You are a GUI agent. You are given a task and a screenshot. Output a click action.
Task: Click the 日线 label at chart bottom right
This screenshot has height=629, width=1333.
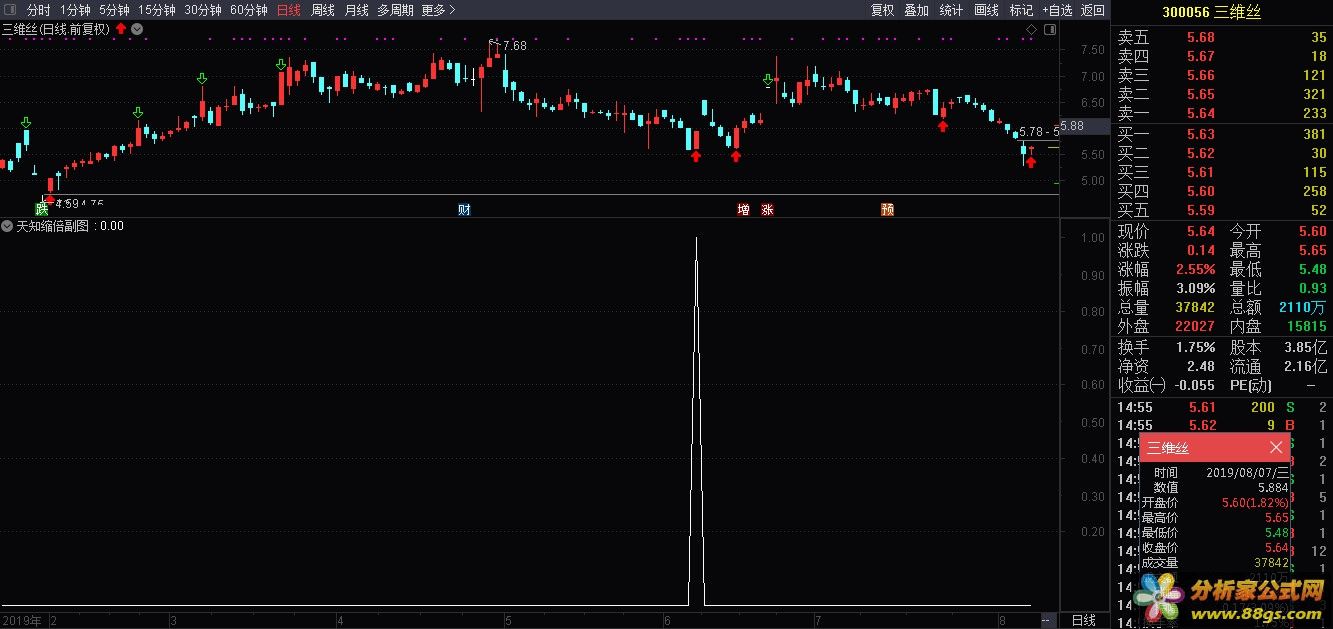[1084, 620]
